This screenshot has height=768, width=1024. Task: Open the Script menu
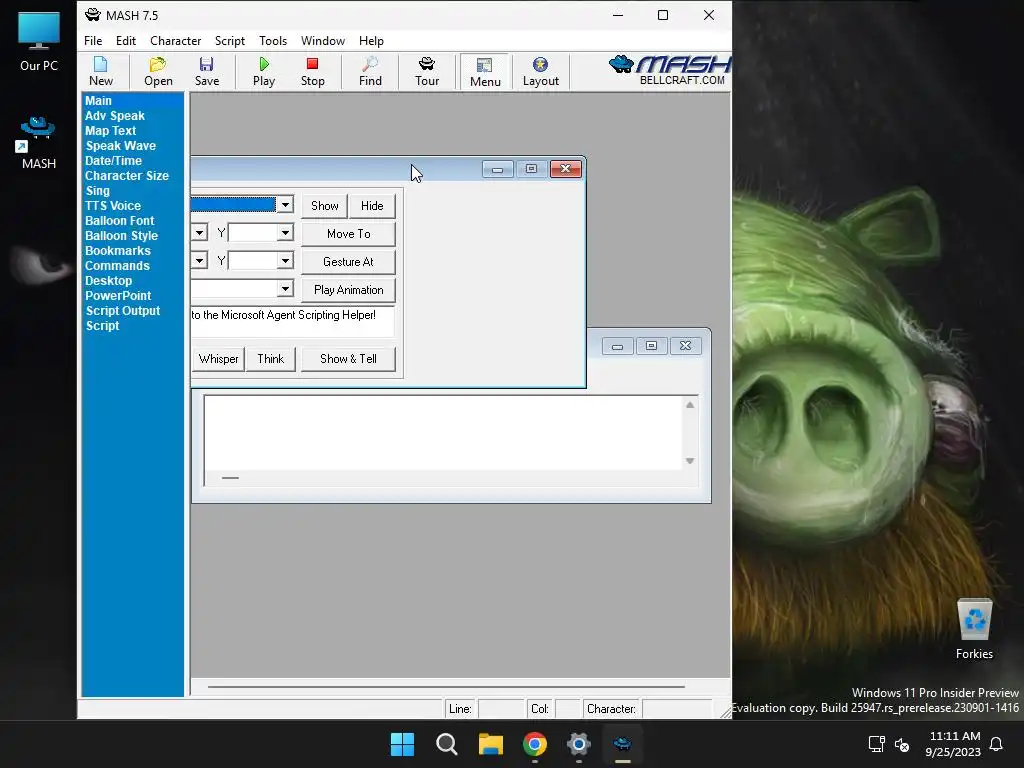pos(230,40)
